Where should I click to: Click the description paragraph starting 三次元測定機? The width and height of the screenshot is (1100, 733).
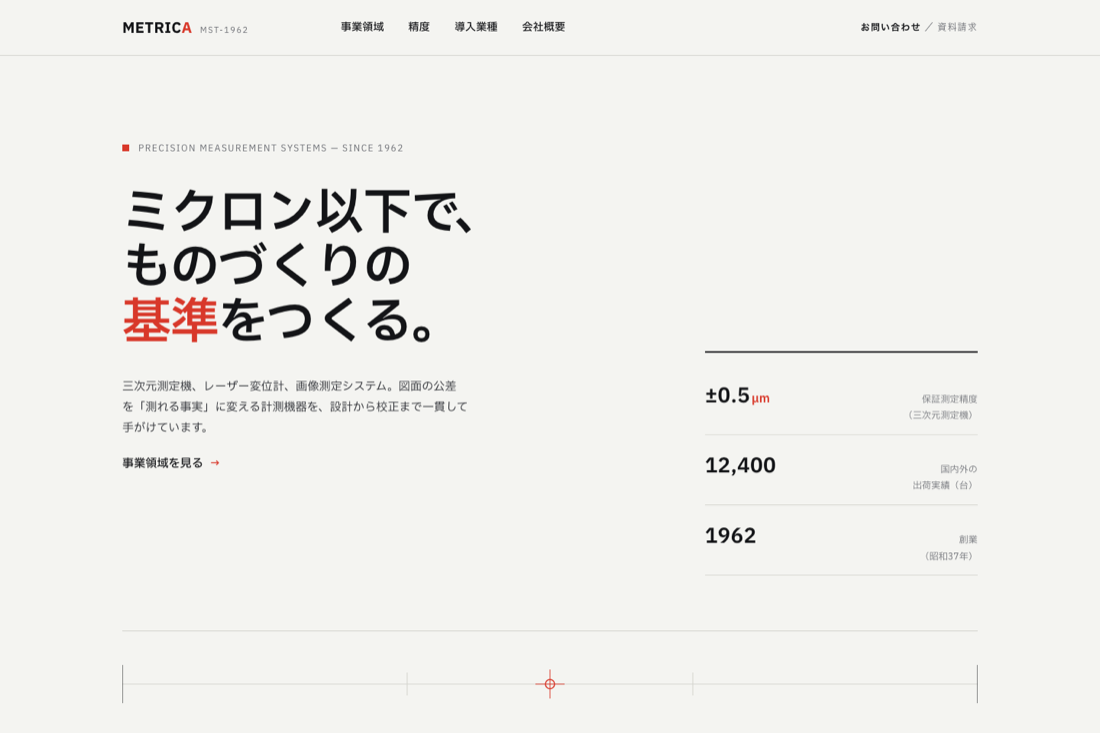(x=295, y=406)
